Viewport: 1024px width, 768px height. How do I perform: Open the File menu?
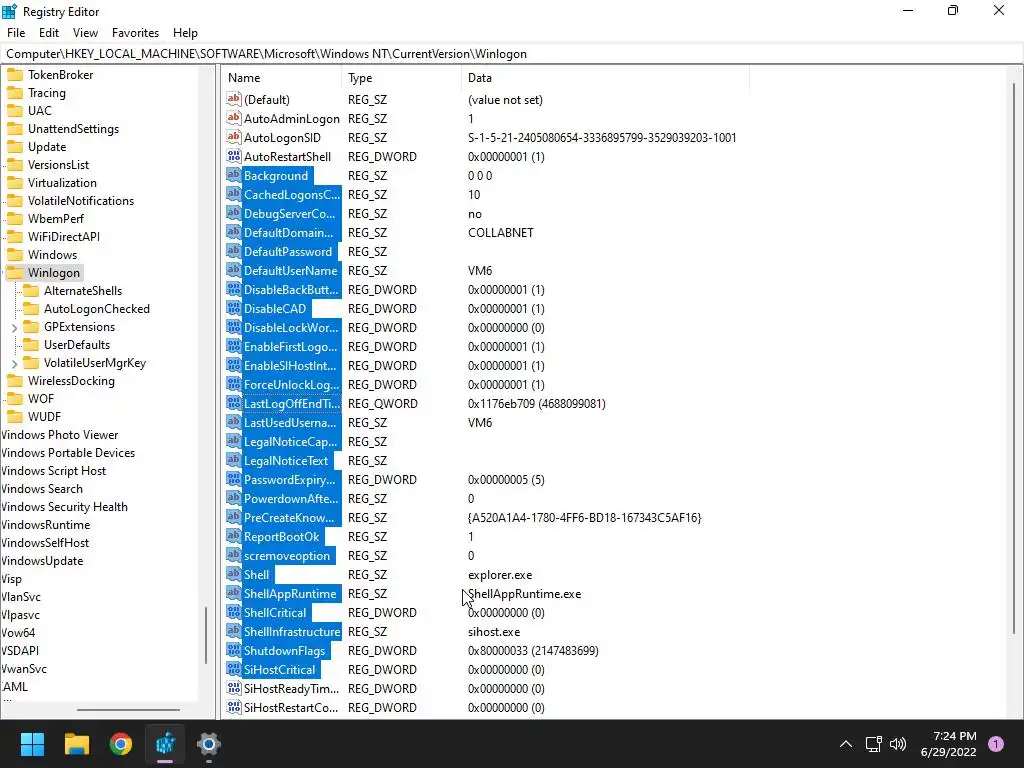click(16, 33)
